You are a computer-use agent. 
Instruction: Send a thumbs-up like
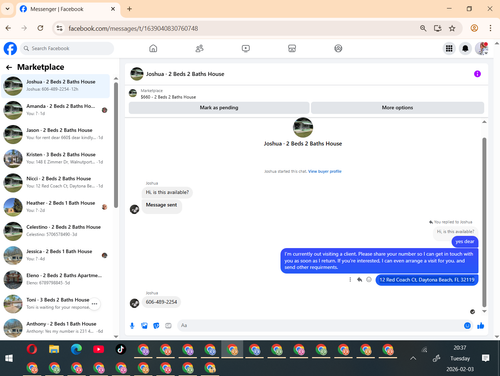(480, 326)
